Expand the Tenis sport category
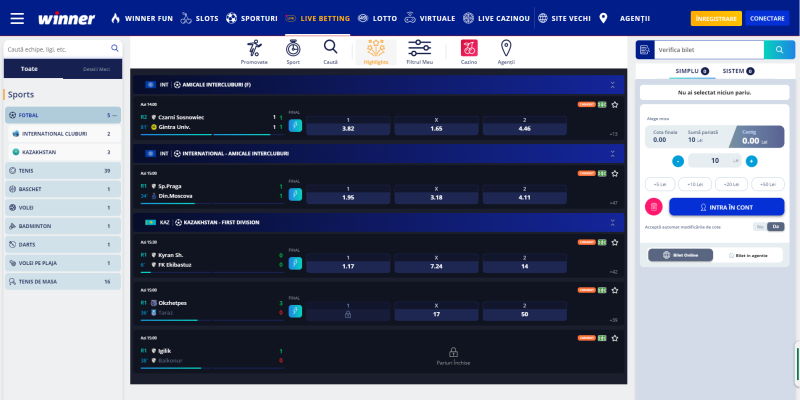This screenshot has height=400, width=800. [x=63, y=171]
